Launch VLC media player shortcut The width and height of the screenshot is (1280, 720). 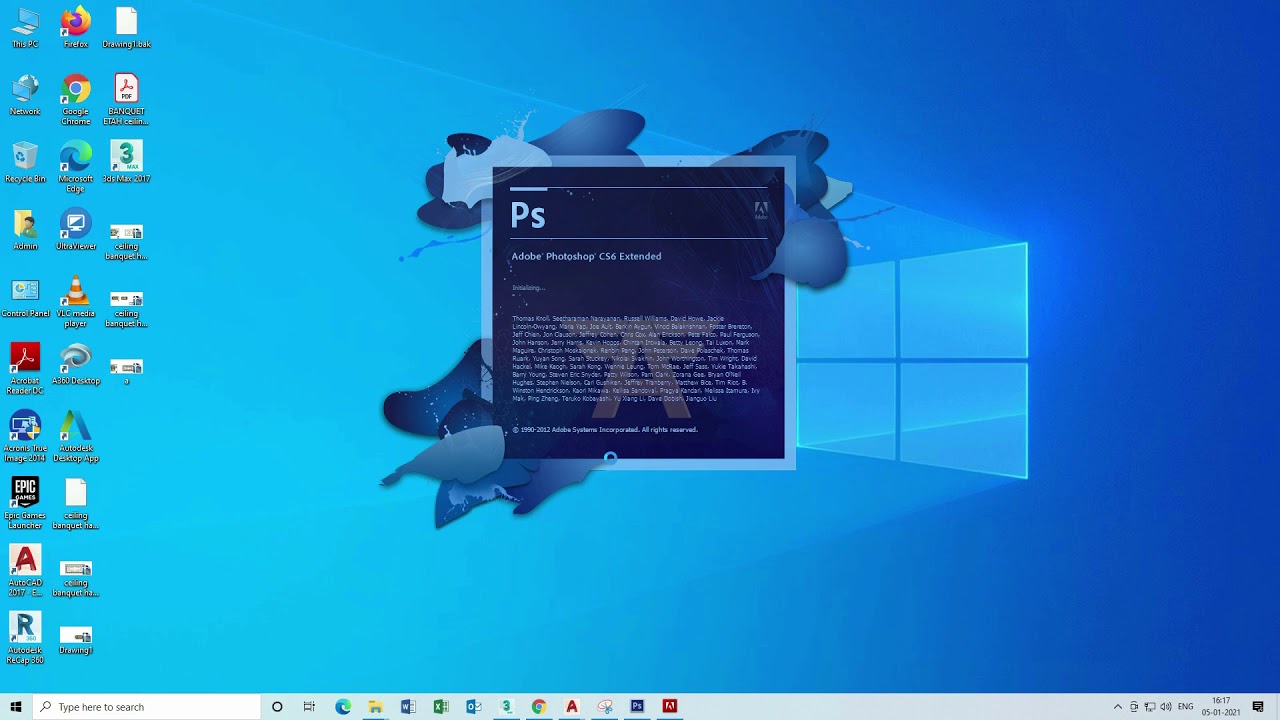(x=76, y=302)
